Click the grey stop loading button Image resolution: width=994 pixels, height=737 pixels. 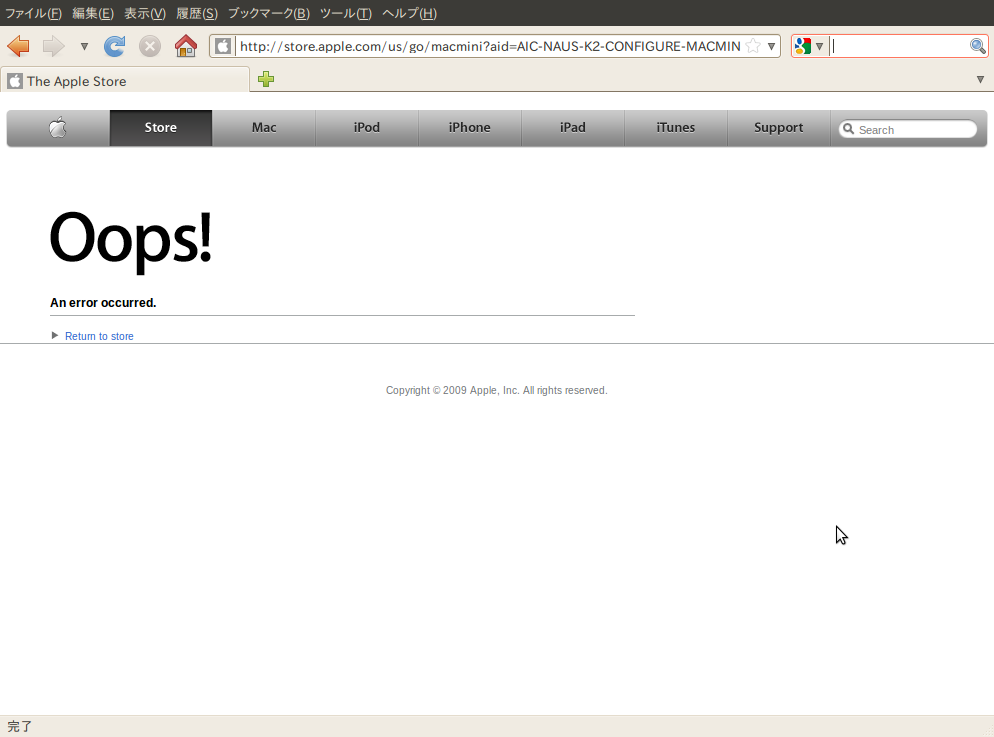[150, 46]
